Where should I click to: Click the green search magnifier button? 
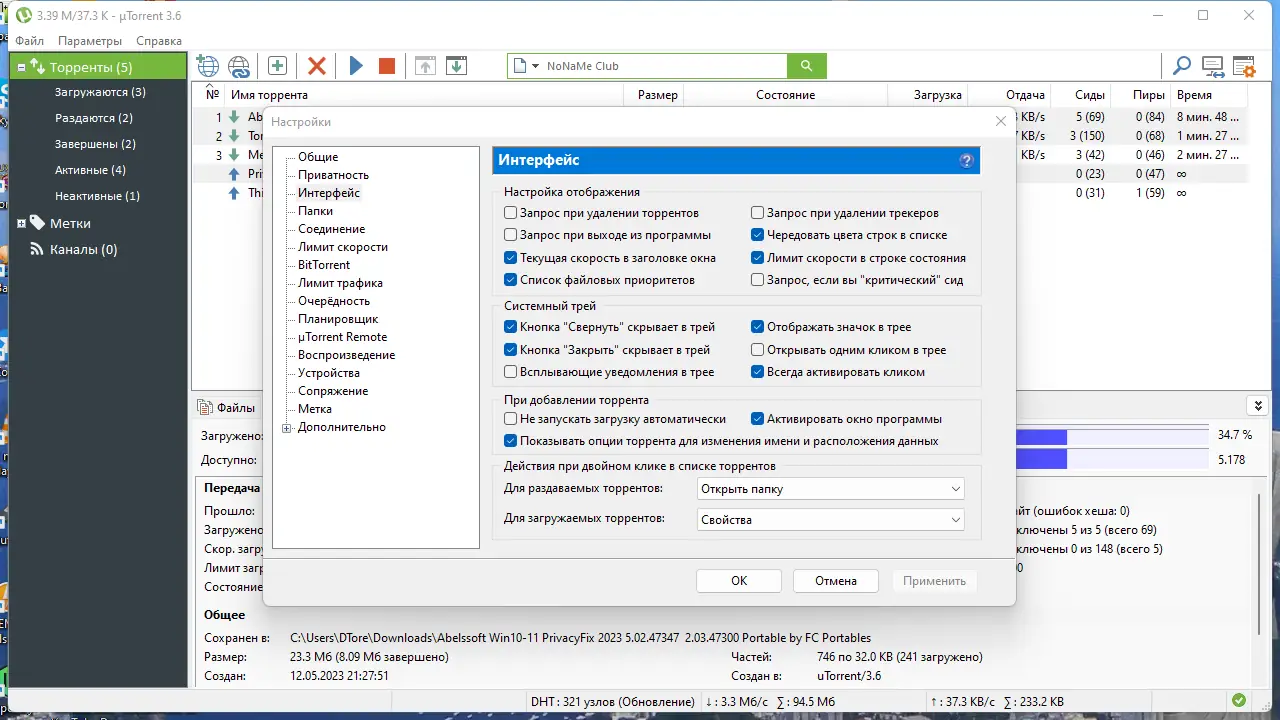806,66
